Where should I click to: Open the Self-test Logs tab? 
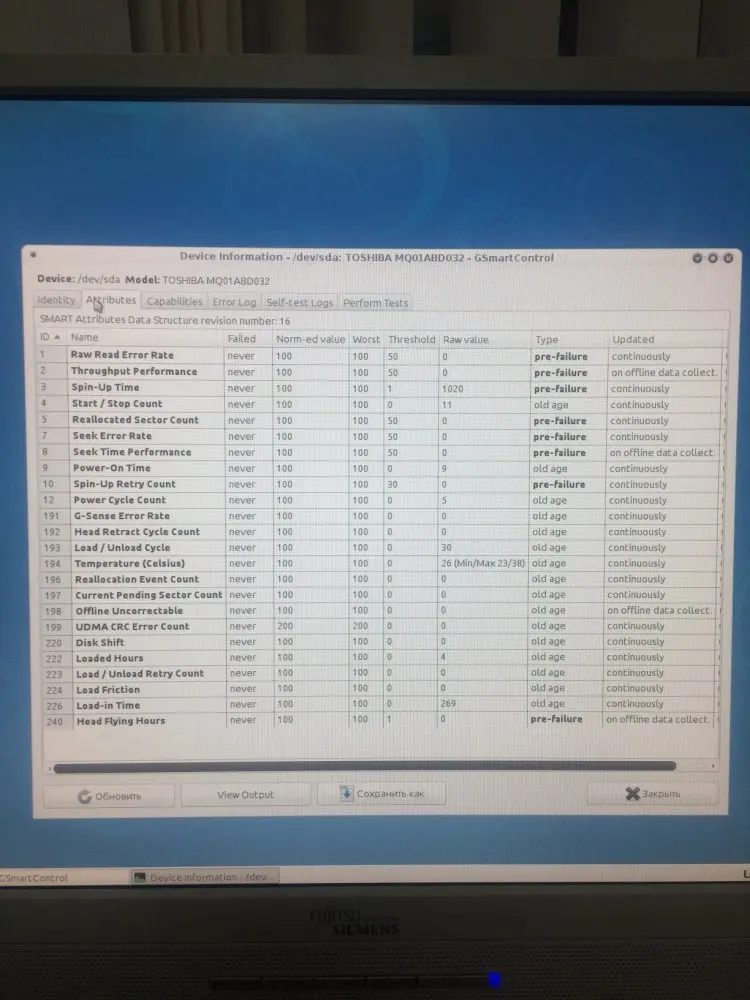(299, 302)
